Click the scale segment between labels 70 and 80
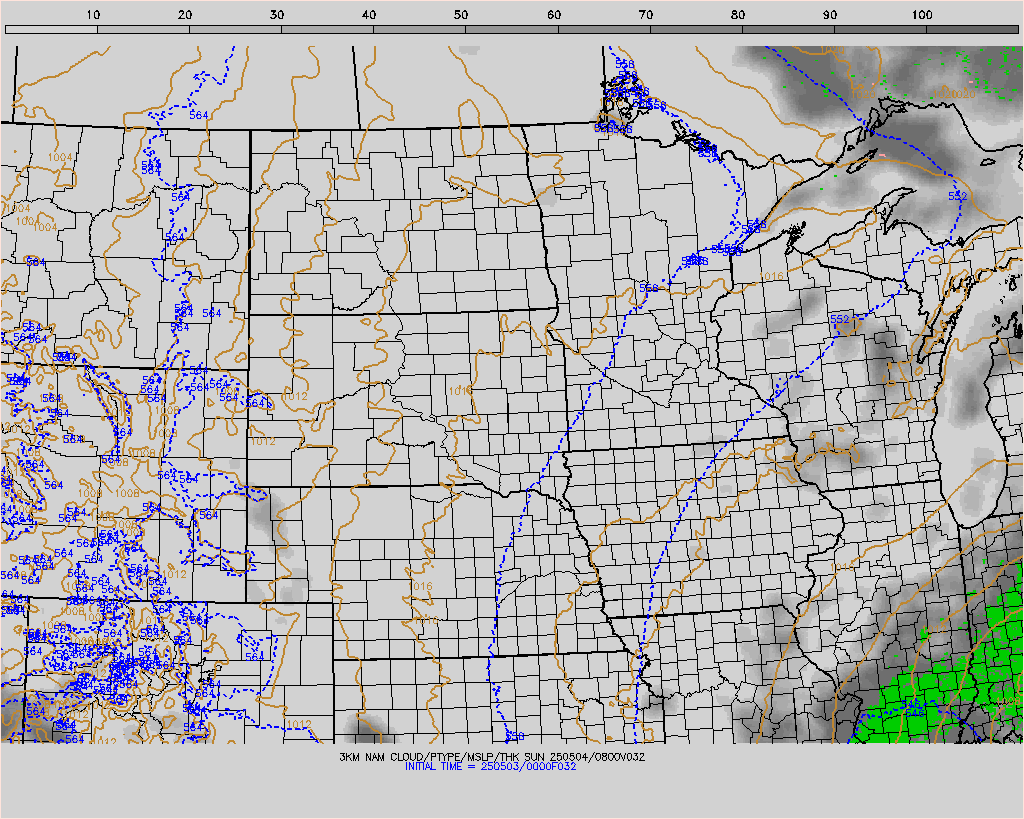 point(696,29)
